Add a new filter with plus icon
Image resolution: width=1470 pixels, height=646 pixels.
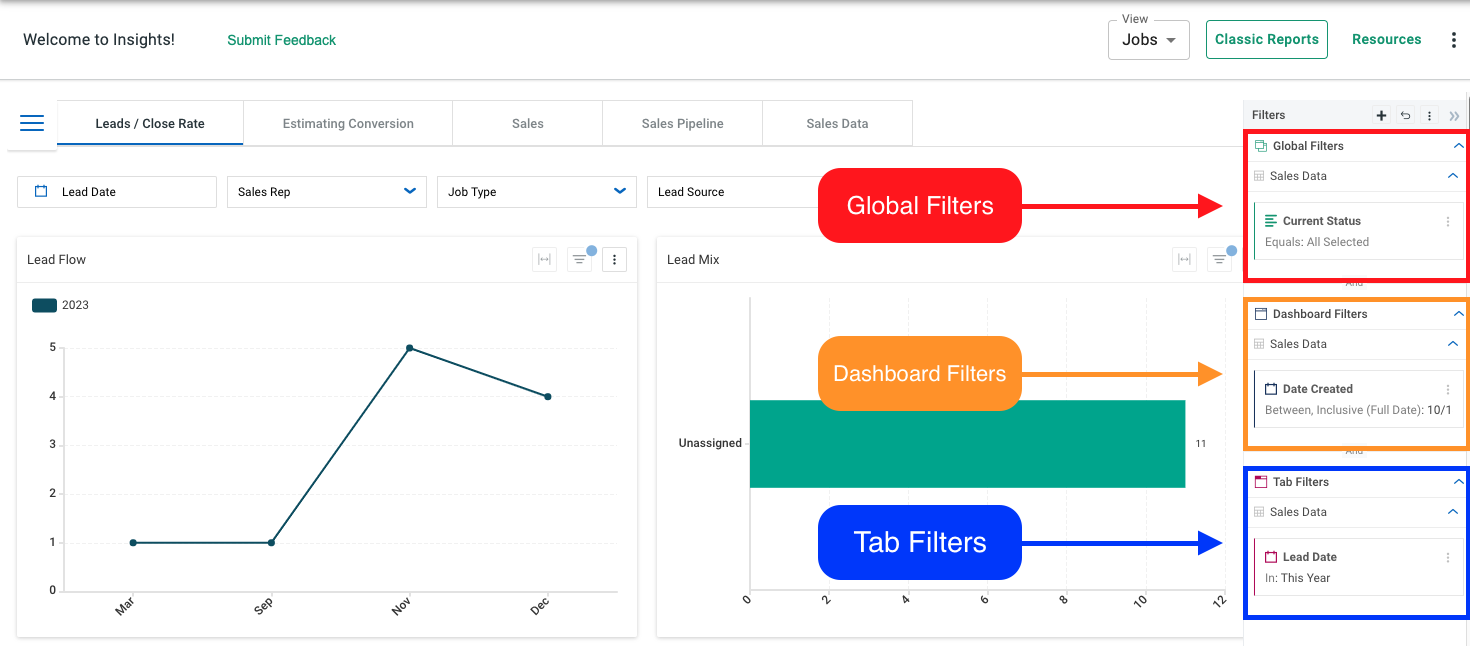[1381, 116]
